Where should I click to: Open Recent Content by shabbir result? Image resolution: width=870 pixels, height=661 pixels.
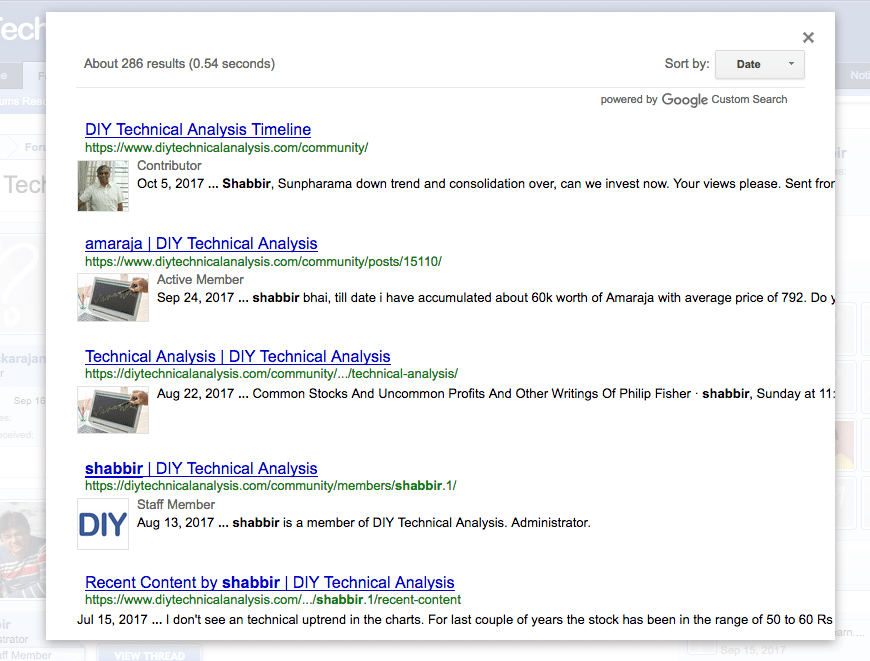pyautogui.click(x=269, y=583)
